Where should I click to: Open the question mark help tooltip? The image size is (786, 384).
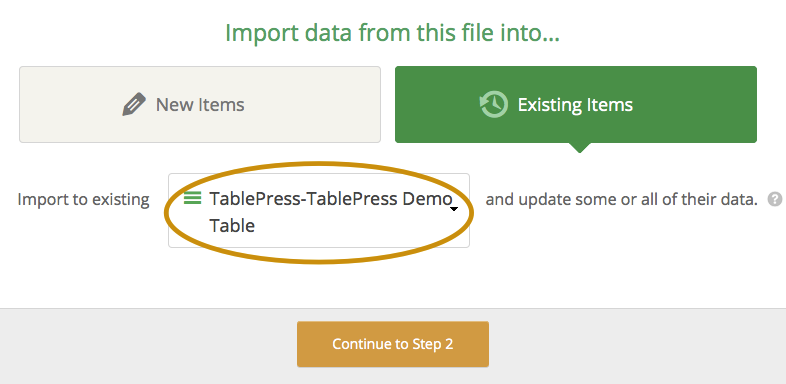coord(774,200)
